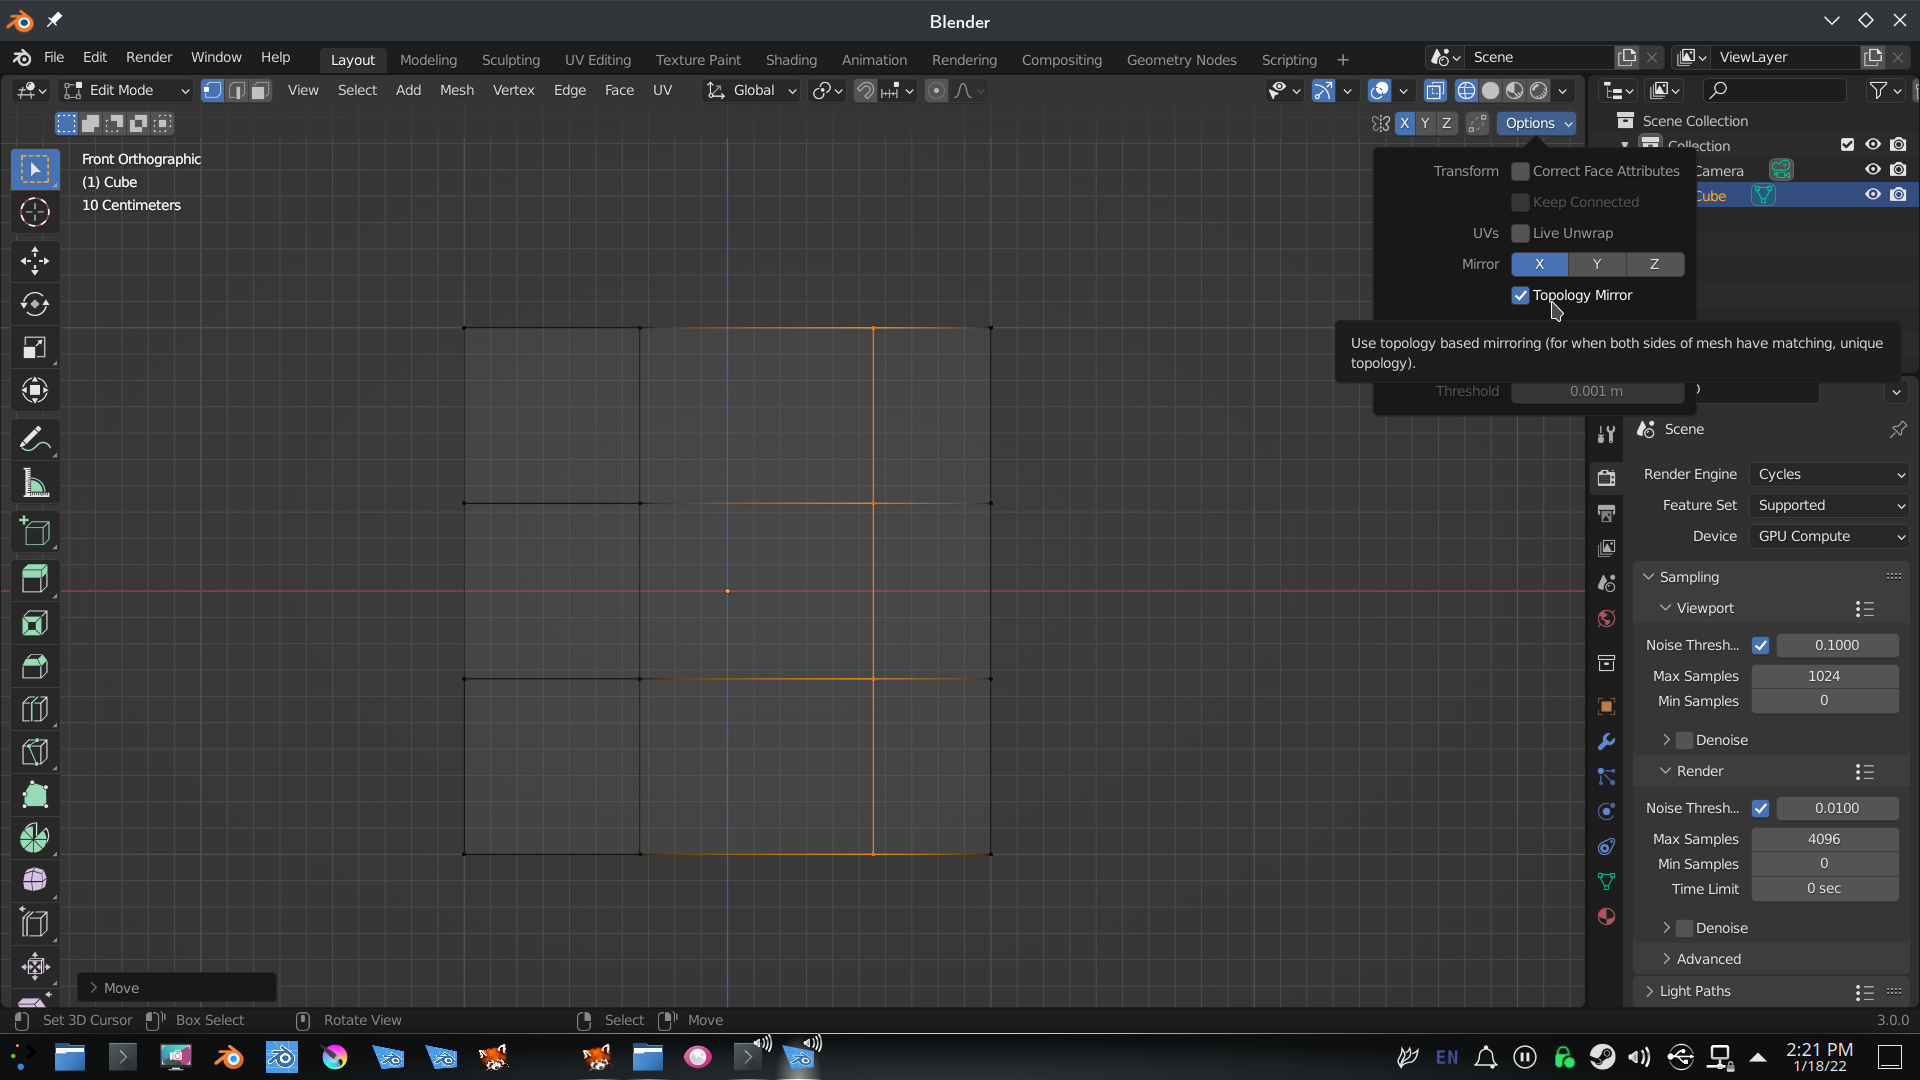Hide the Camera with its eye toggle

(x=1871, y=169)
